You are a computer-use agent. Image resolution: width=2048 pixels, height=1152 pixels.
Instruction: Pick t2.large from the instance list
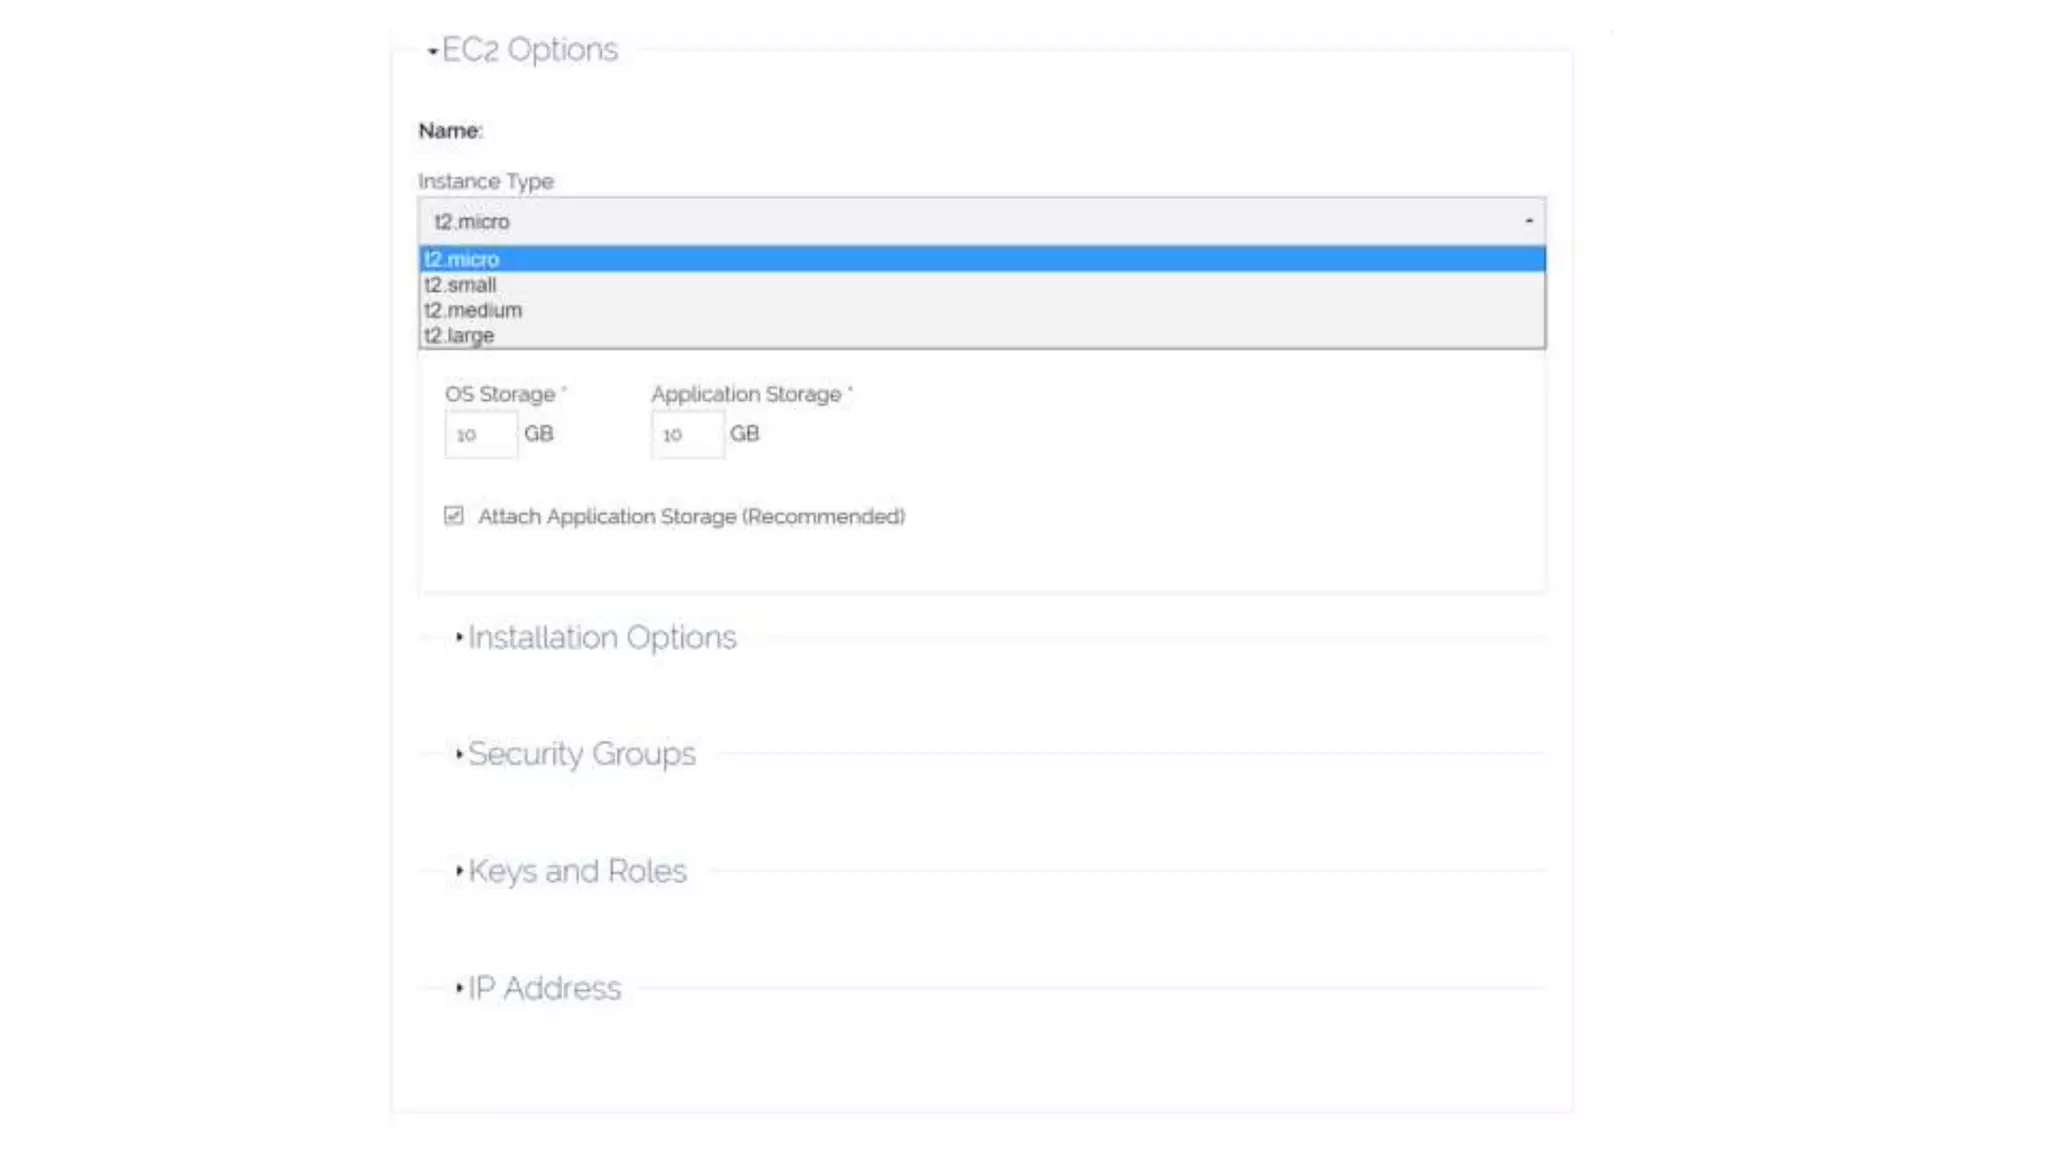(460, 336)
